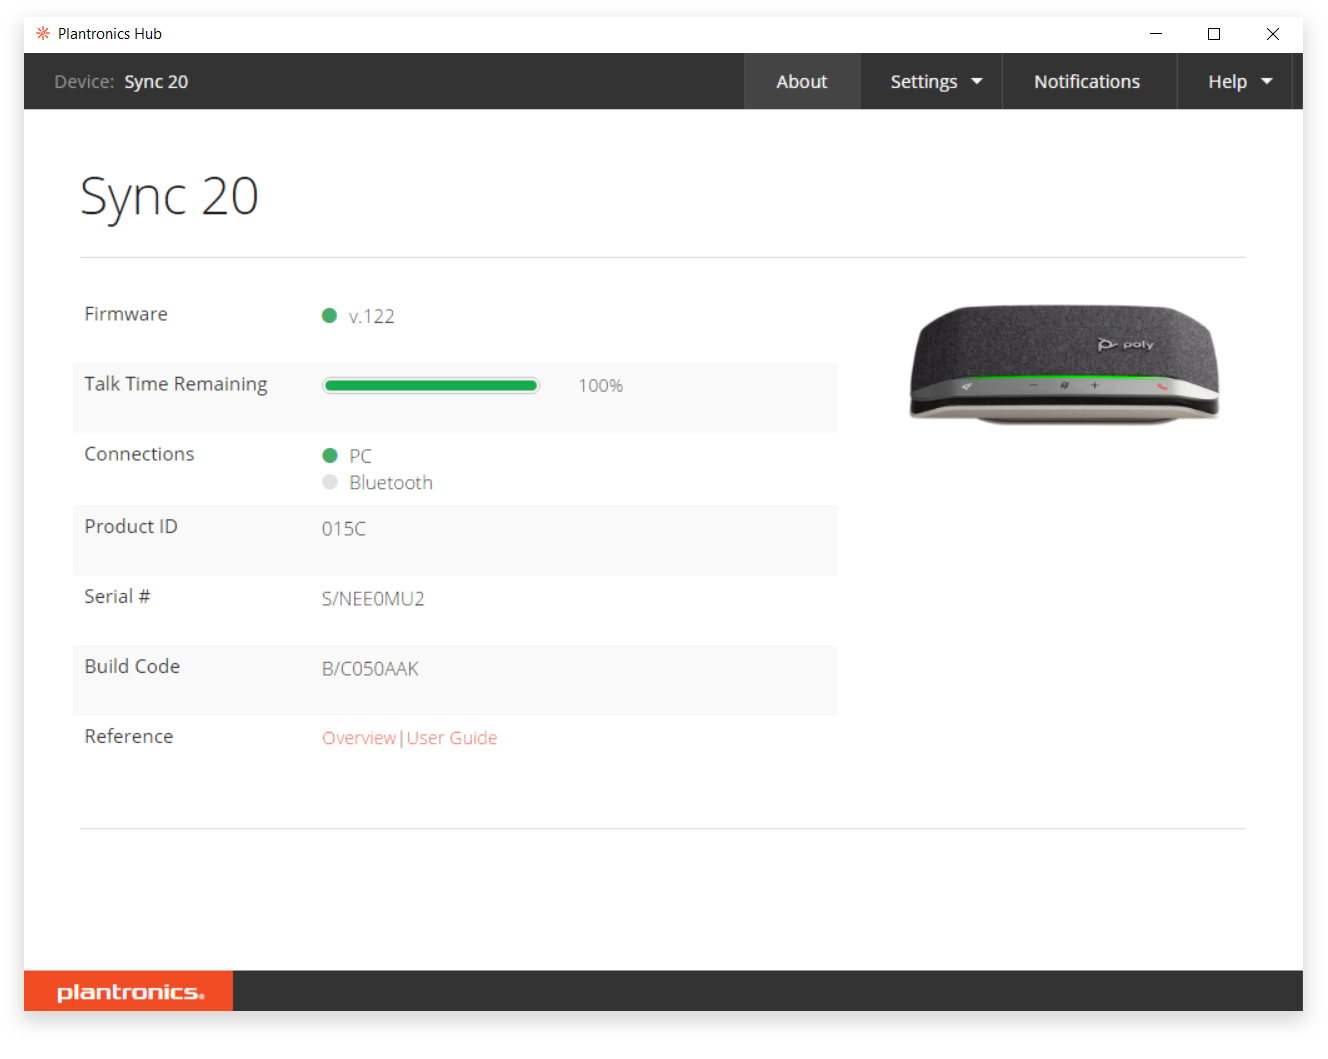Click the Plantronics Hub title bar icon

43,33
